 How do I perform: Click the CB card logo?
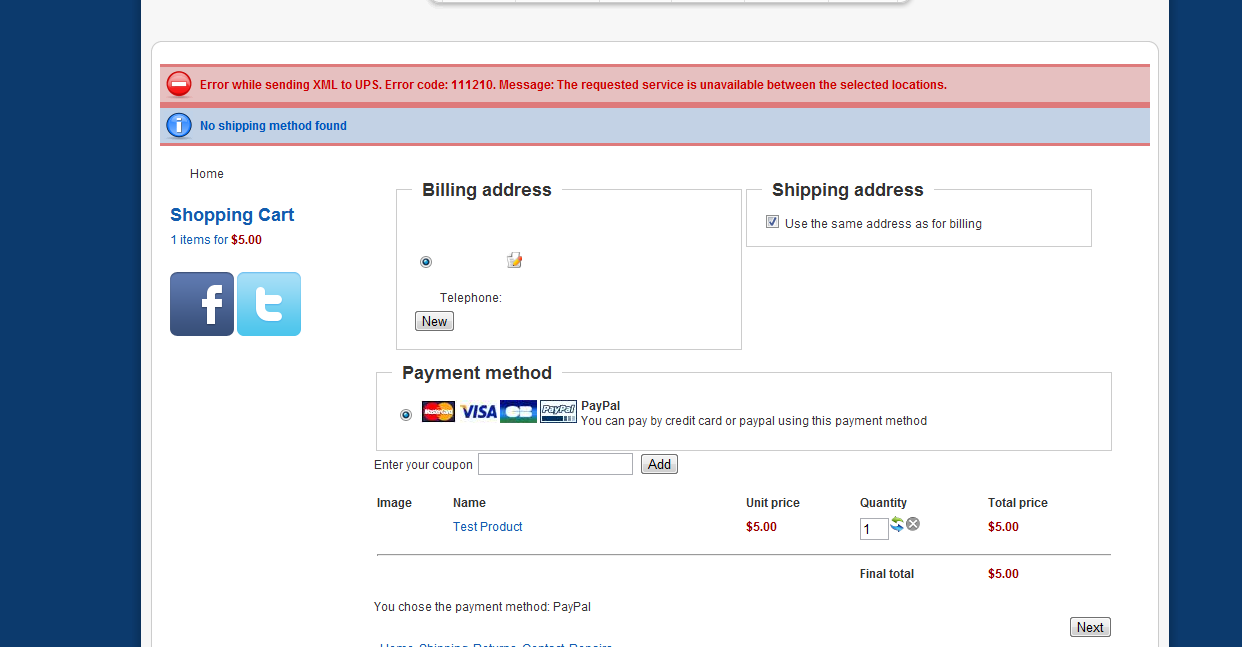pos(518,412)
